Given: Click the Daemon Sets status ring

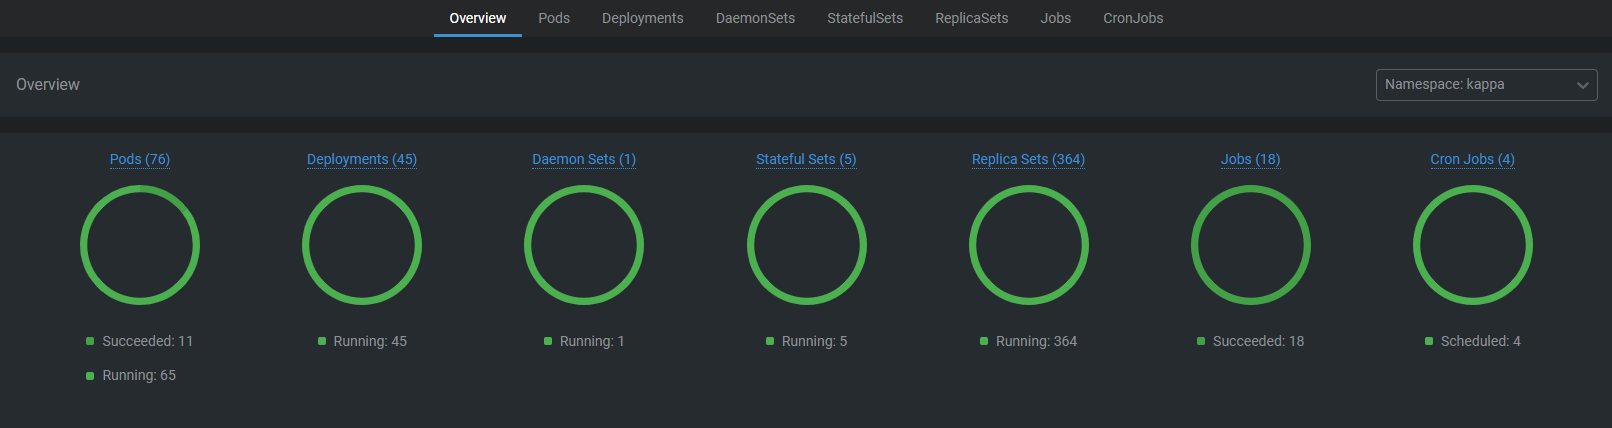Looking at the screenshot, I should click(584, 190).
